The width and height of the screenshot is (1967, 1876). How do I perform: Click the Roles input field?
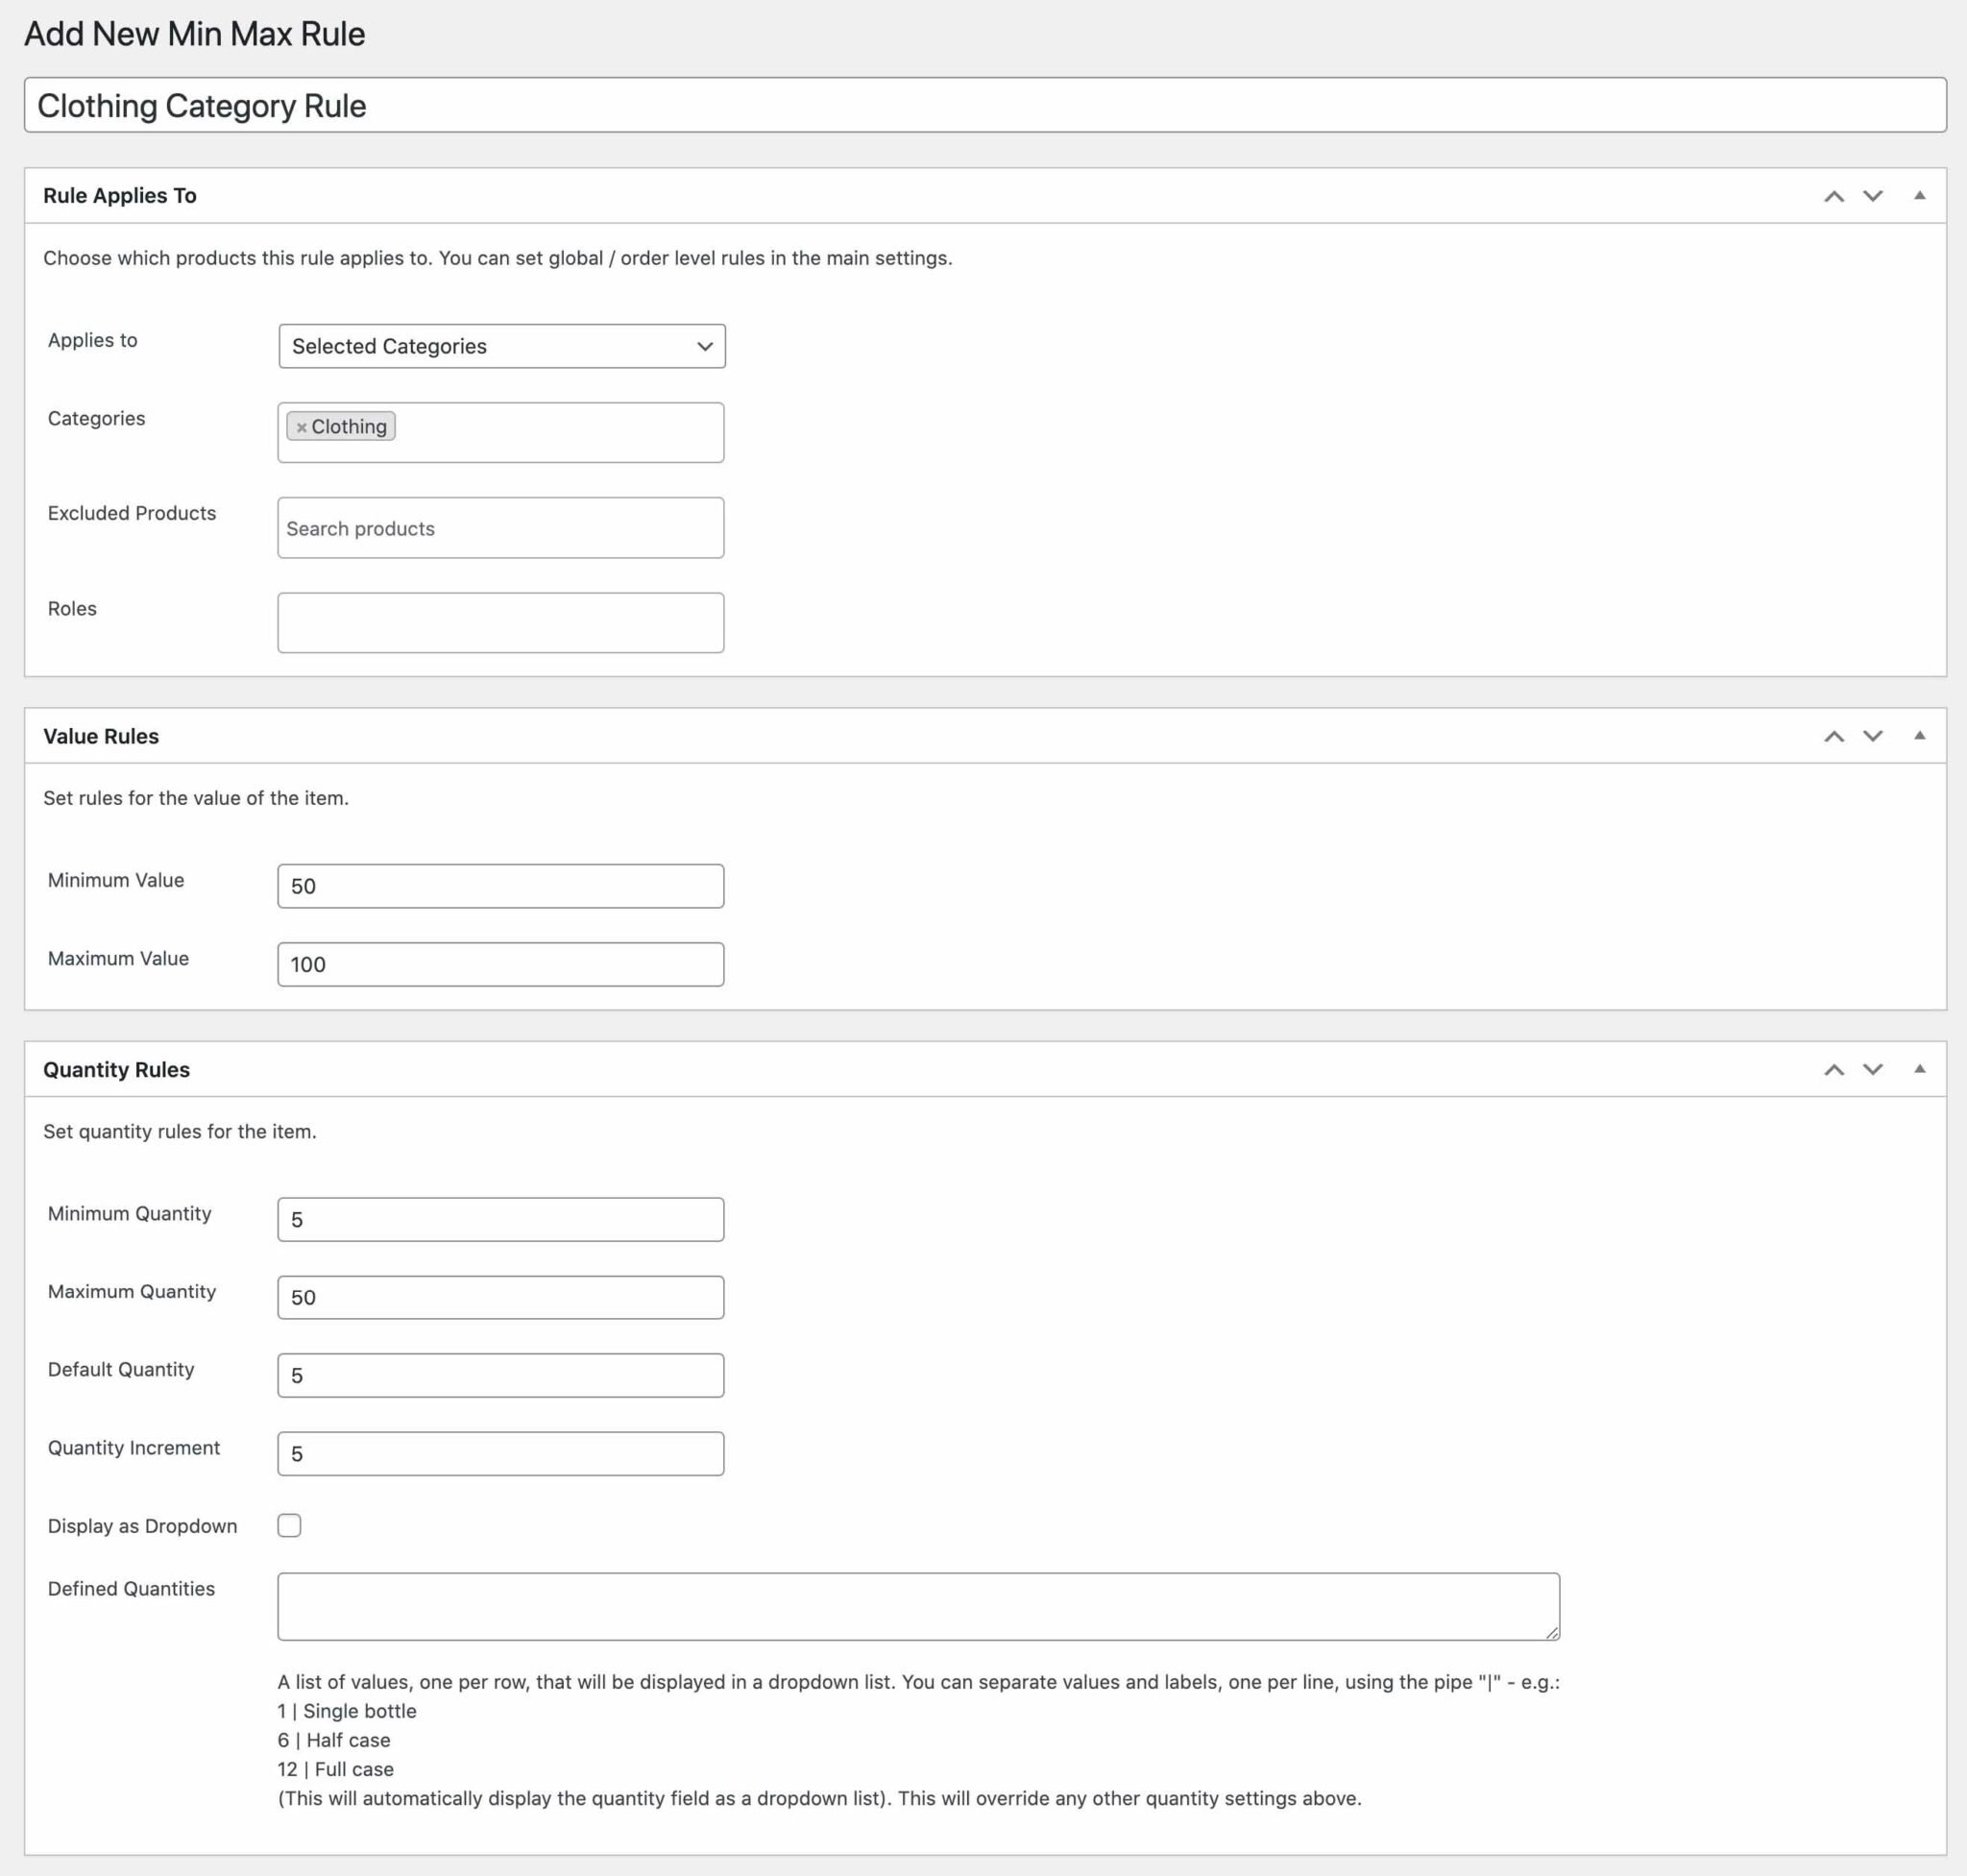(x=500, y=621)
